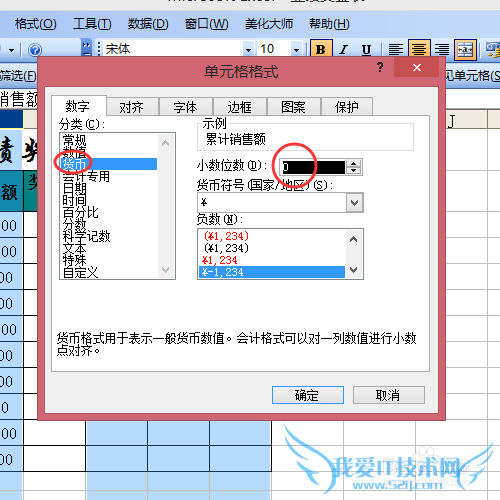Apply right text alignment
Image resolution: width=500 pixels, height=500 pixels.
click(x=442, y=49)
